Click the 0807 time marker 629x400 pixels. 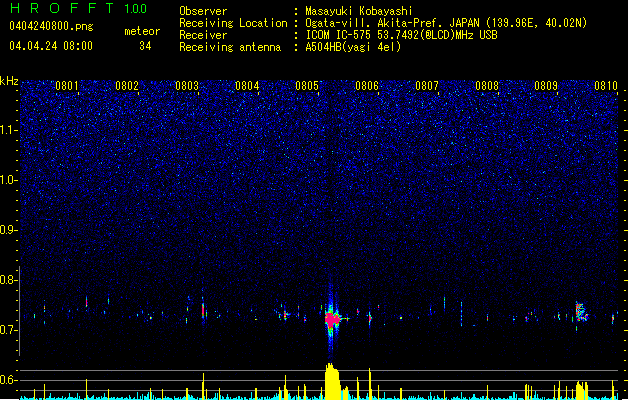pyautogui.click(x=427, y=86)
